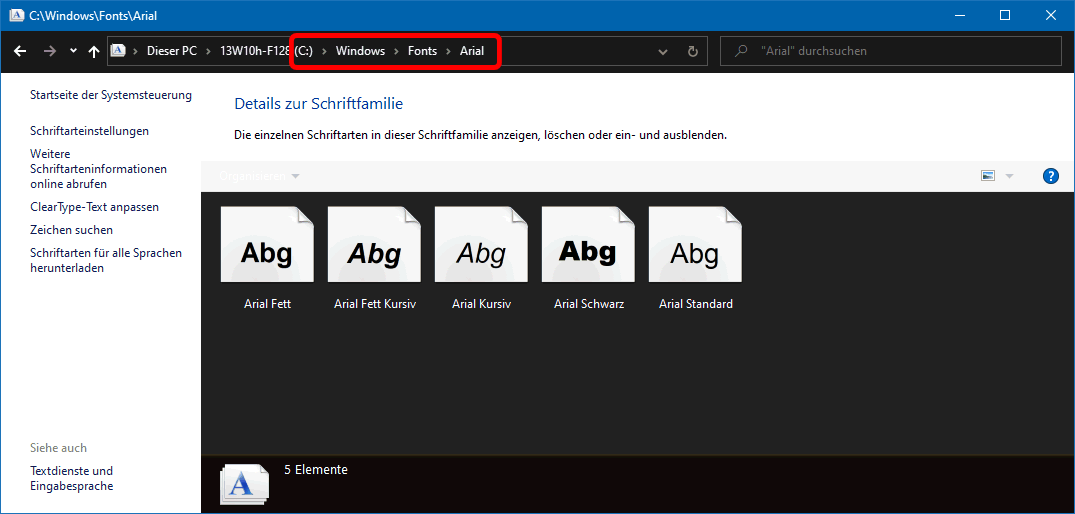This screenshot has height=514, width=1075.
Task: Click the ClearType-Text anpassen link
Action: coord(94,207)
